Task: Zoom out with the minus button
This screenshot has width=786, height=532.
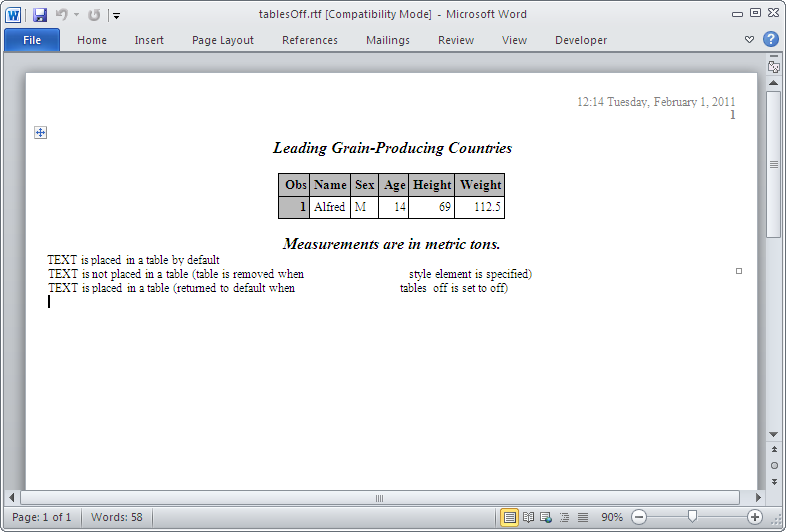Action: coord(639,517)
